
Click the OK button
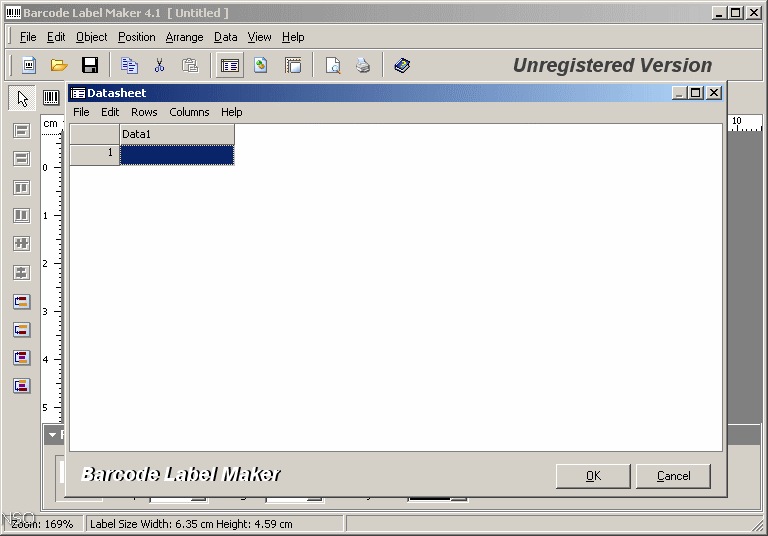(593, 476)
